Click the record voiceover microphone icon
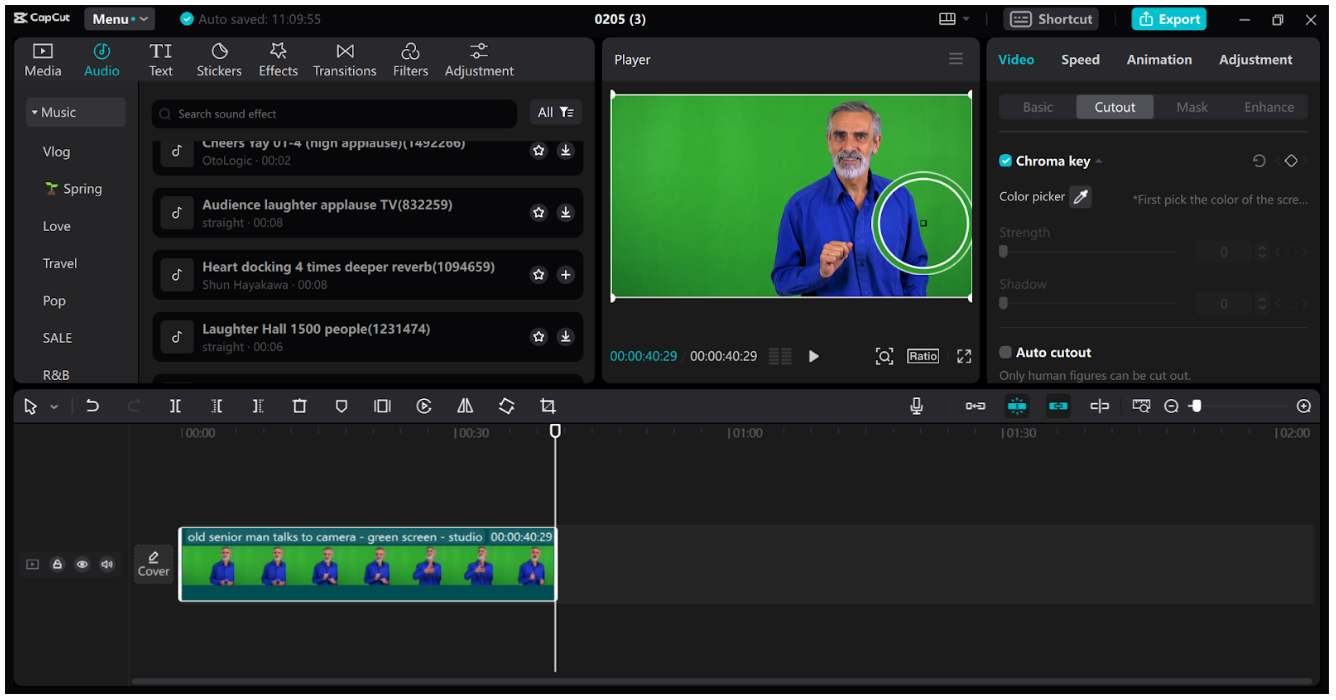This screenshot has width=1336, height=700. 916,406
